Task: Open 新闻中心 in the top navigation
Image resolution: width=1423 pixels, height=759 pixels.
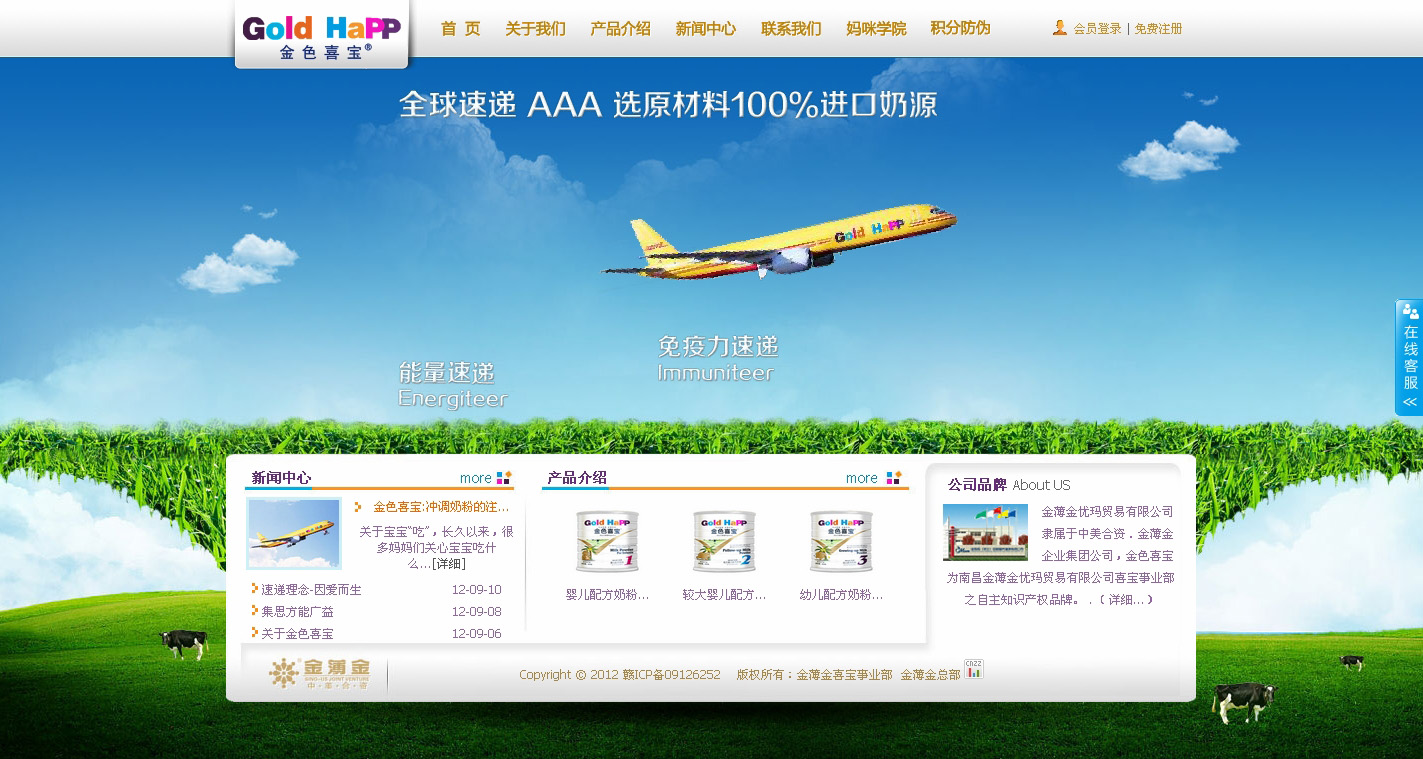Action: pyautogui.click(x=705, y=29)
